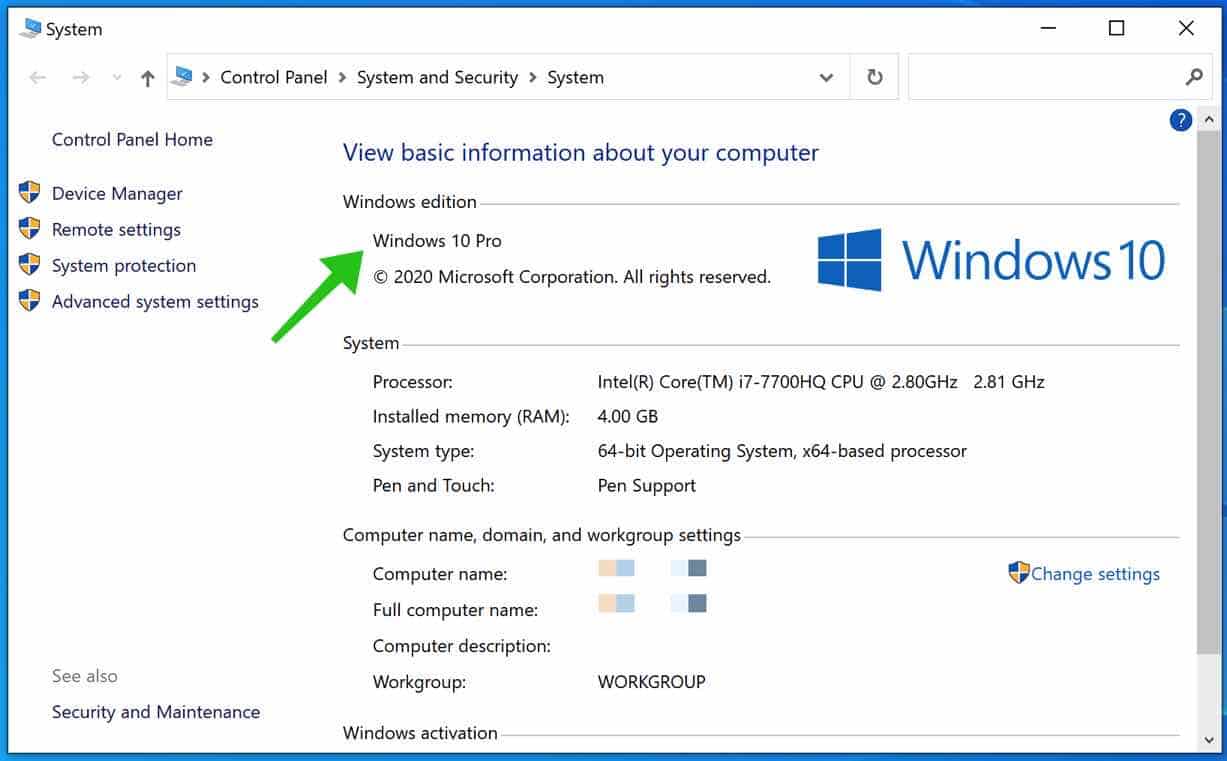
Task: Click the vertical scrollbar down arrow
Action: point(1208,740)
